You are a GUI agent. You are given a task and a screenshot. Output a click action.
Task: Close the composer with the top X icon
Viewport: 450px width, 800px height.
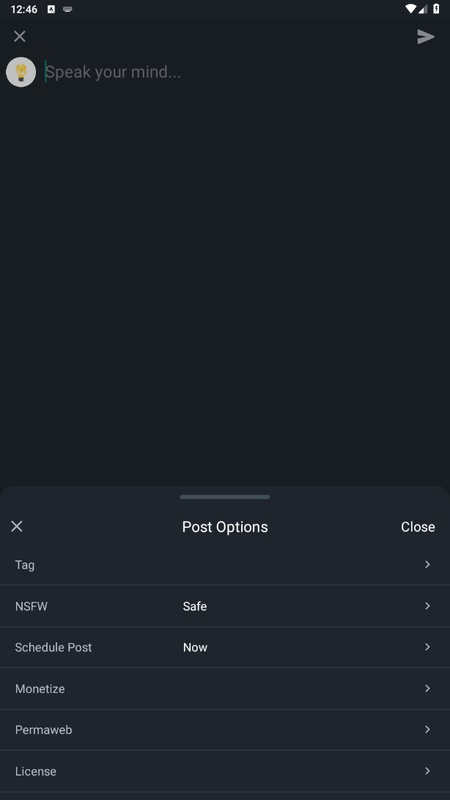[x=19, y=36]
